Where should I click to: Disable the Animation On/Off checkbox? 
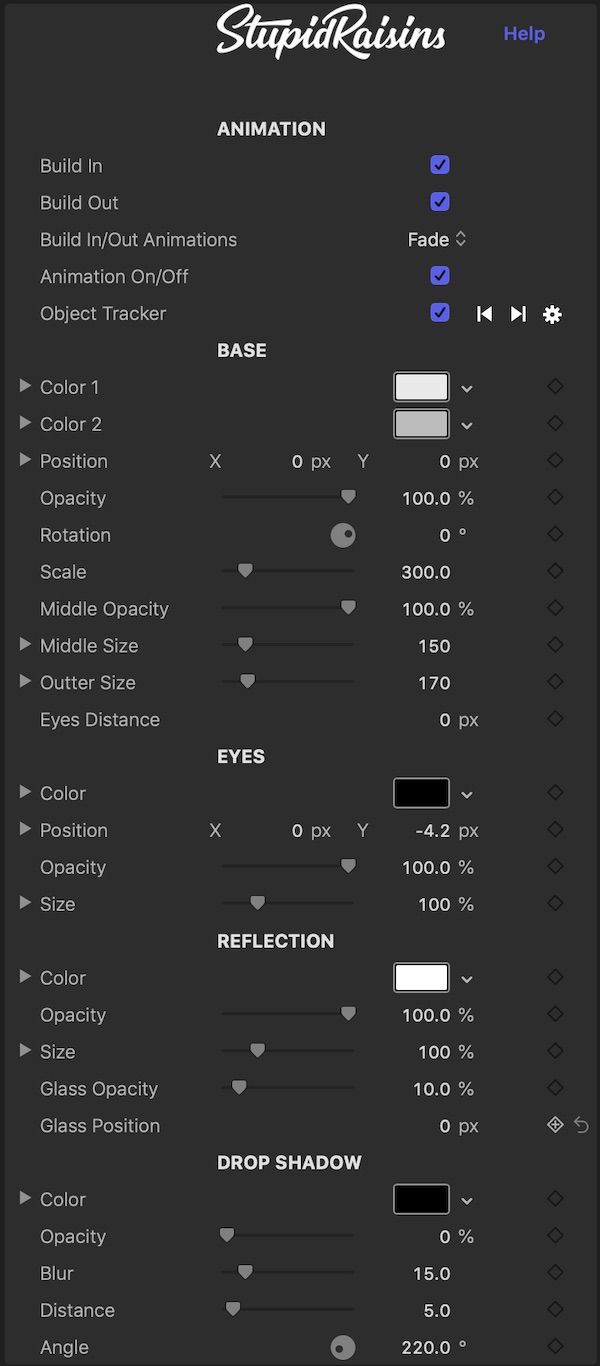click(x=440, y=276)
